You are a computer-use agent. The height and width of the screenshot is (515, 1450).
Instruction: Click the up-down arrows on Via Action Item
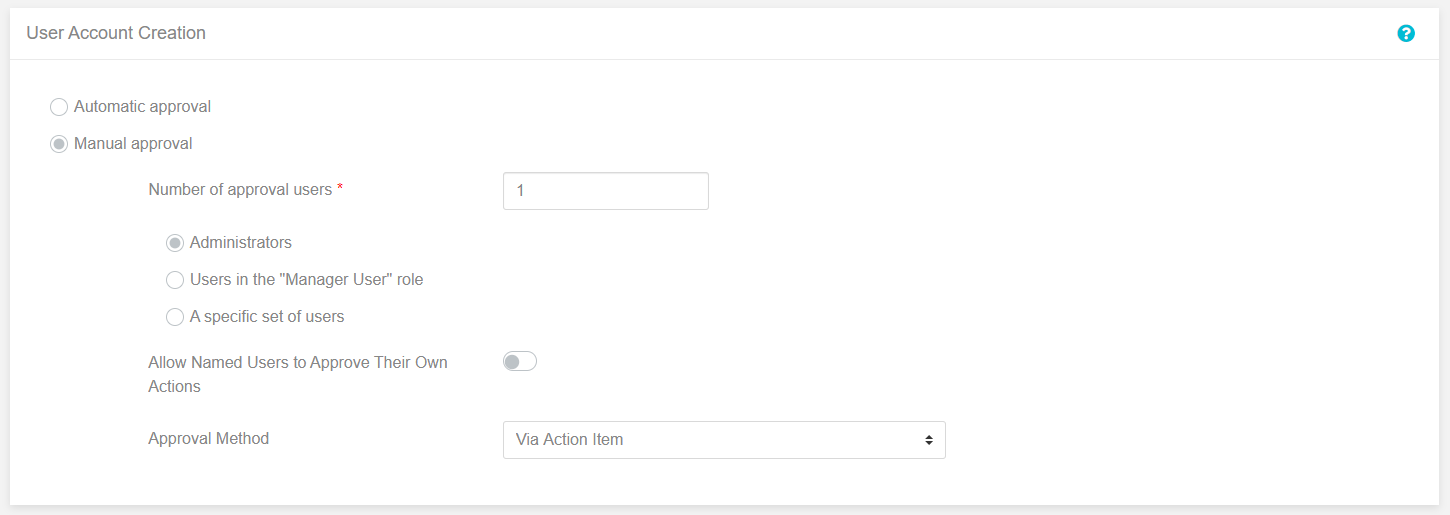click(929, 440)
